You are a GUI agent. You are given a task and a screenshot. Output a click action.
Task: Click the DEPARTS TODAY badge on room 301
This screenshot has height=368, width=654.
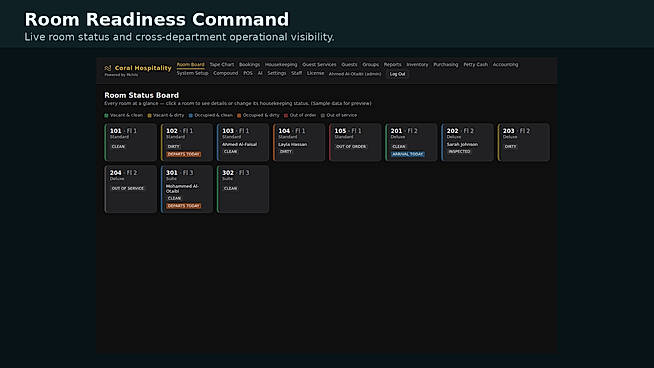coord(184,206)
